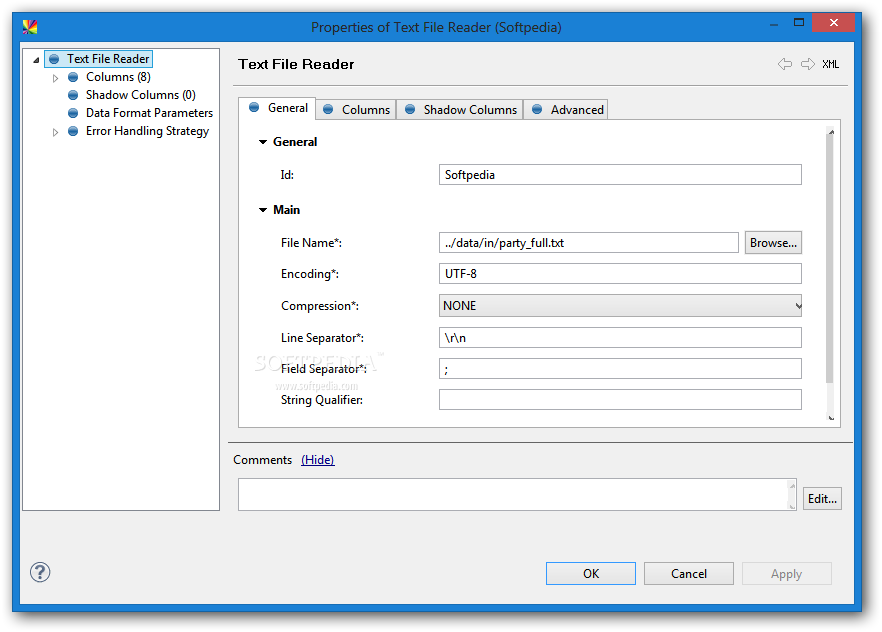Viewport: 882px width, 632px height.
Task: Click the comments box scroll up arrow
Action: point(793,486)
